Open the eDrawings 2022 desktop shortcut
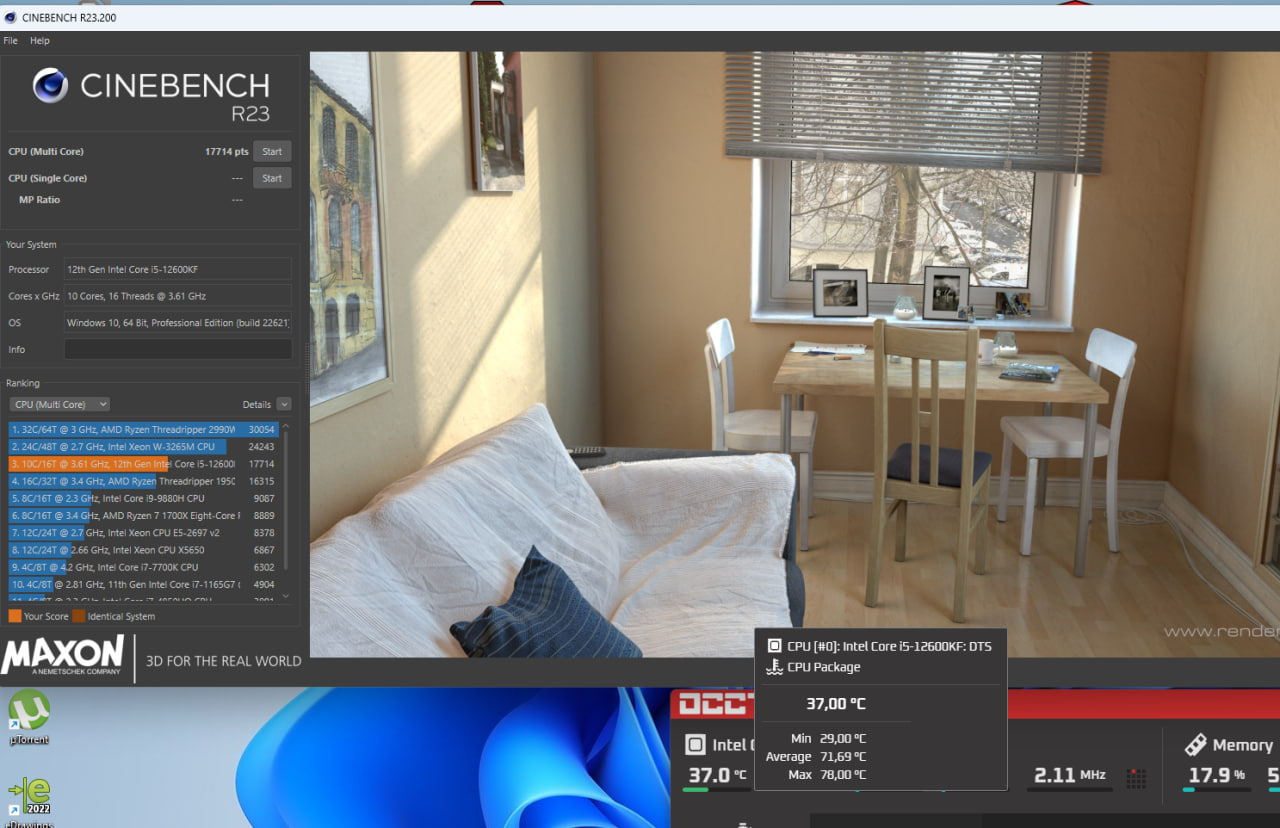This screenshot has height=828, width=1280. [29, 800]
